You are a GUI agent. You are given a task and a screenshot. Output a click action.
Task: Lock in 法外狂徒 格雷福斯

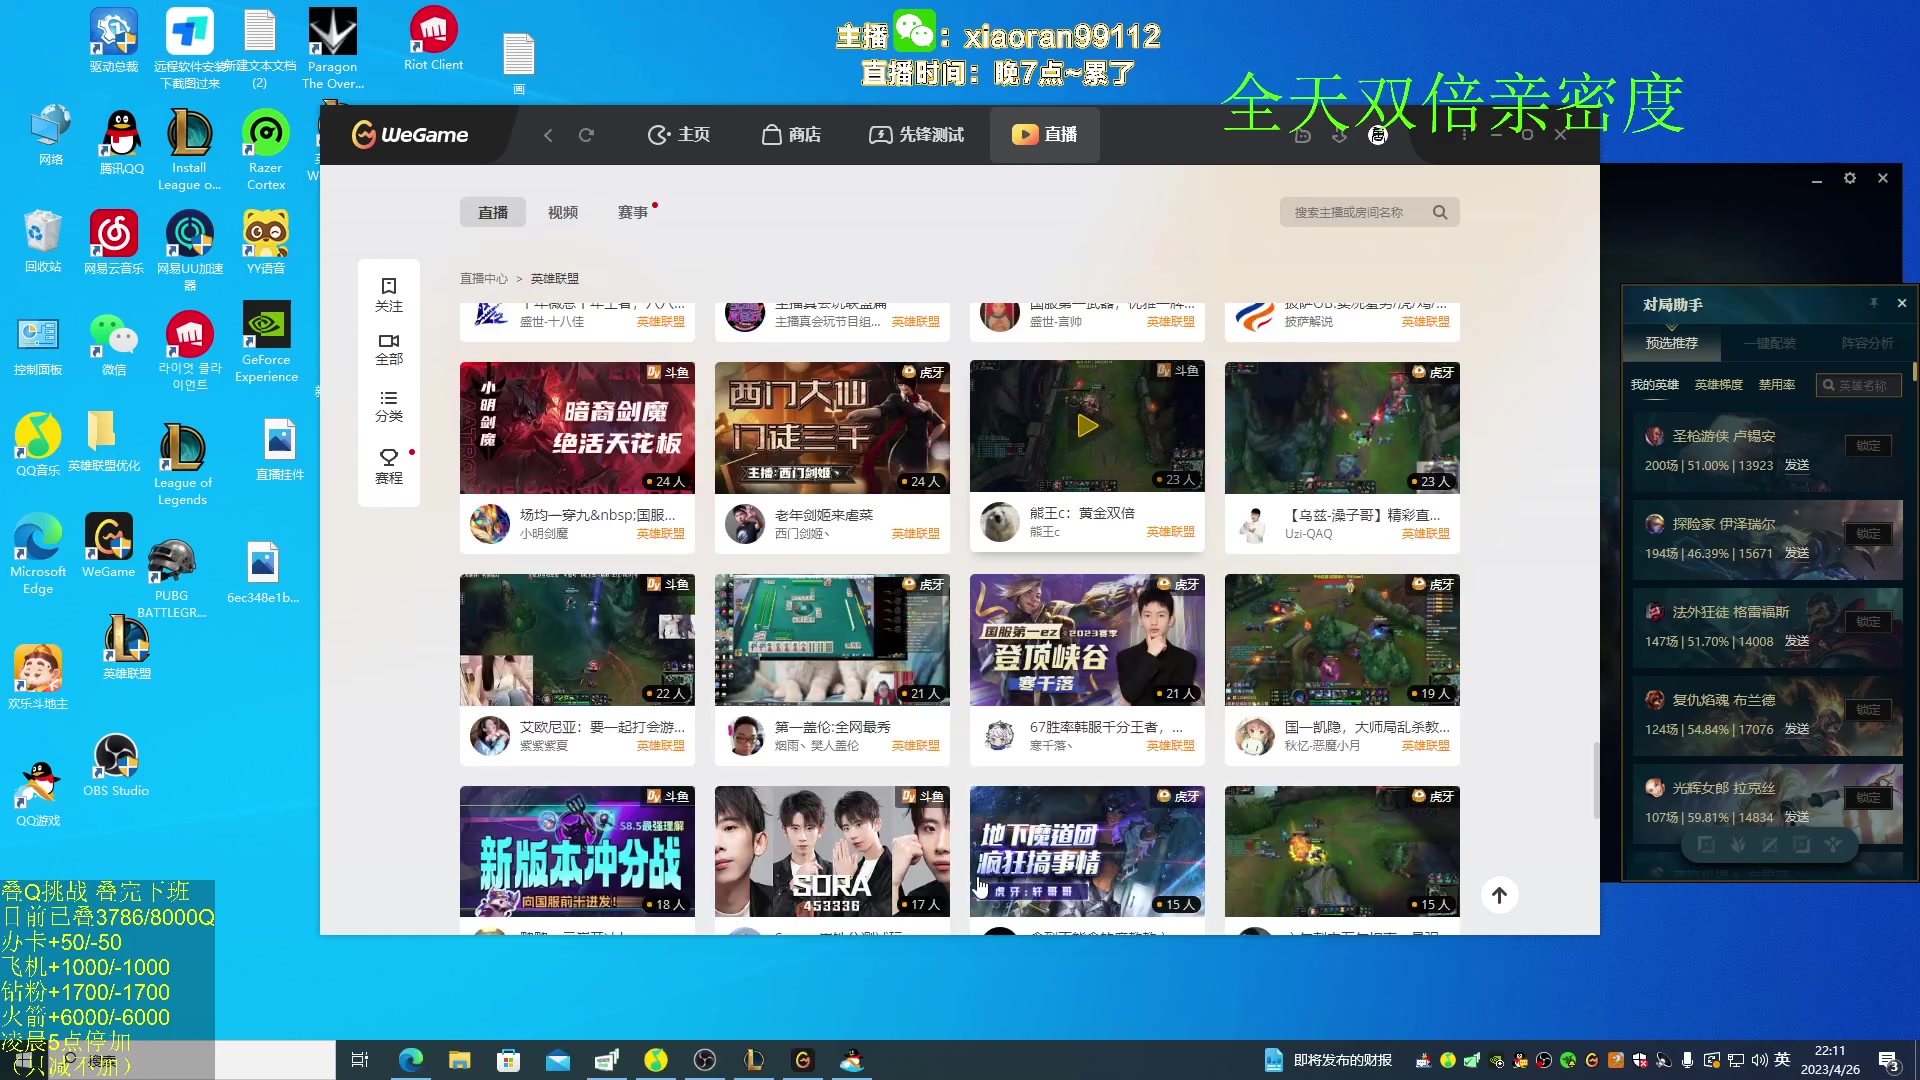1868,622
